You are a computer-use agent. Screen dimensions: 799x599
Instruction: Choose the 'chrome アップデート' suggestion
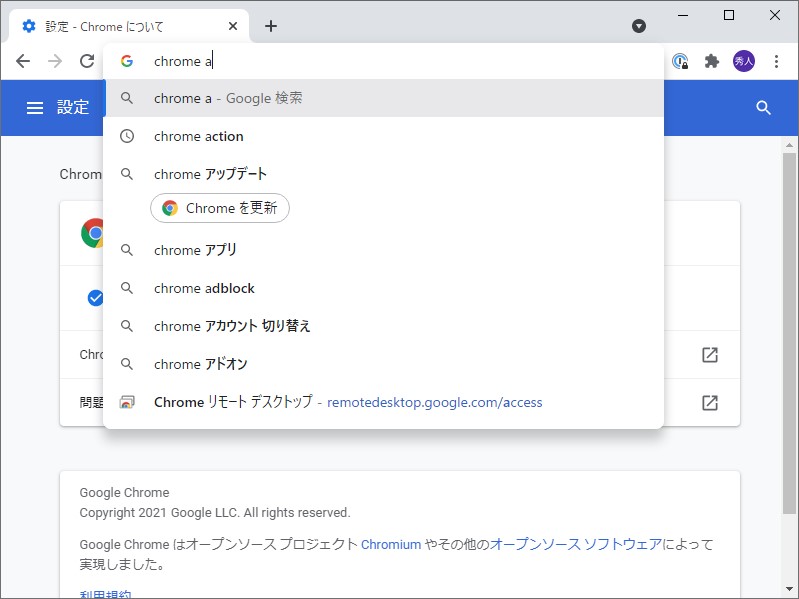pos(383,174)
